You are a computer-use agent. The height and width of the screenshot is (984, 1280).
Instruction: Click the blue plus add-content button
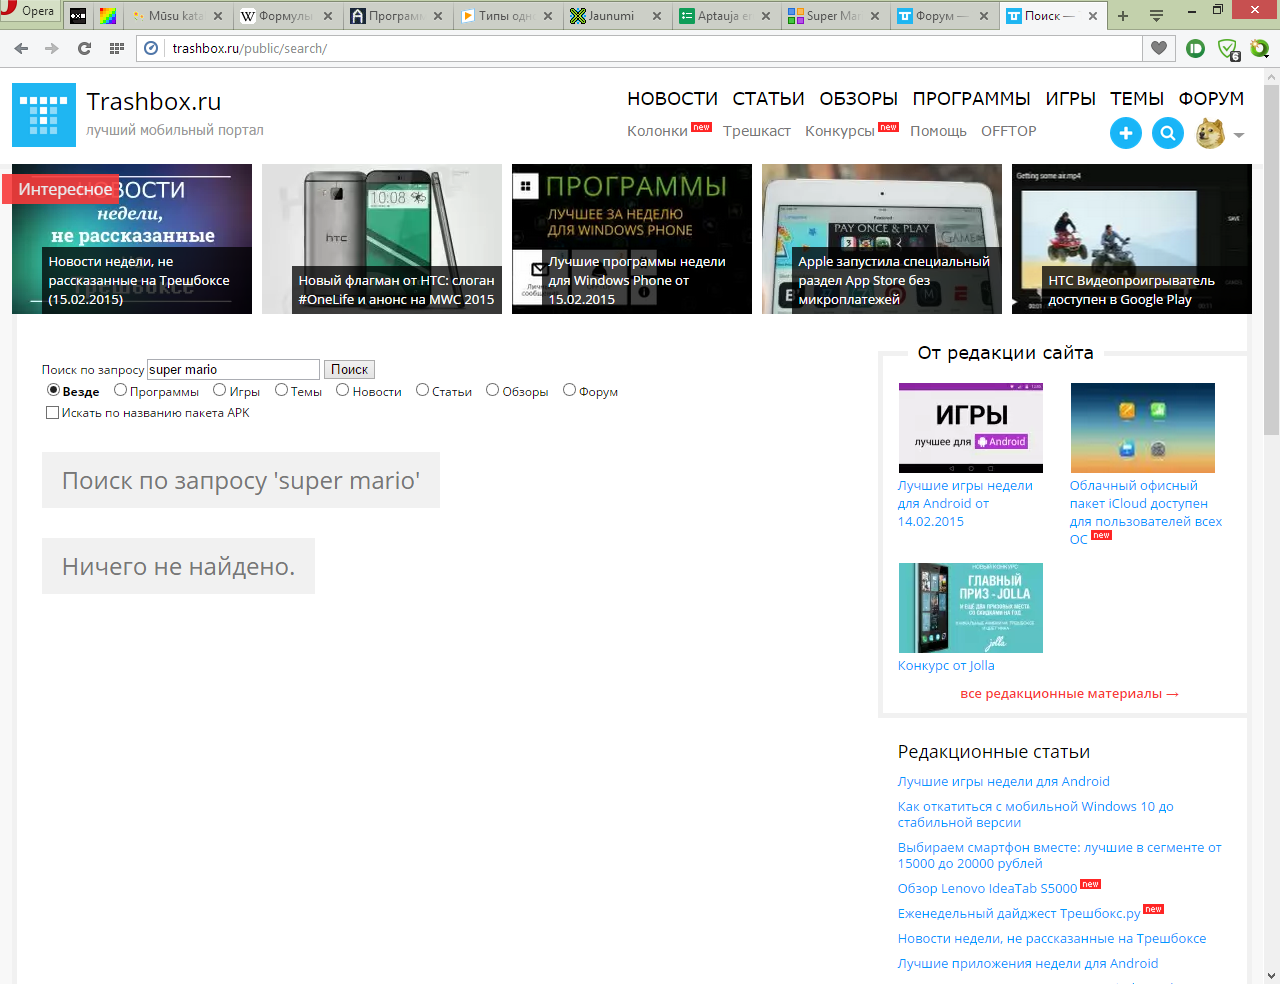(1125, 133)
